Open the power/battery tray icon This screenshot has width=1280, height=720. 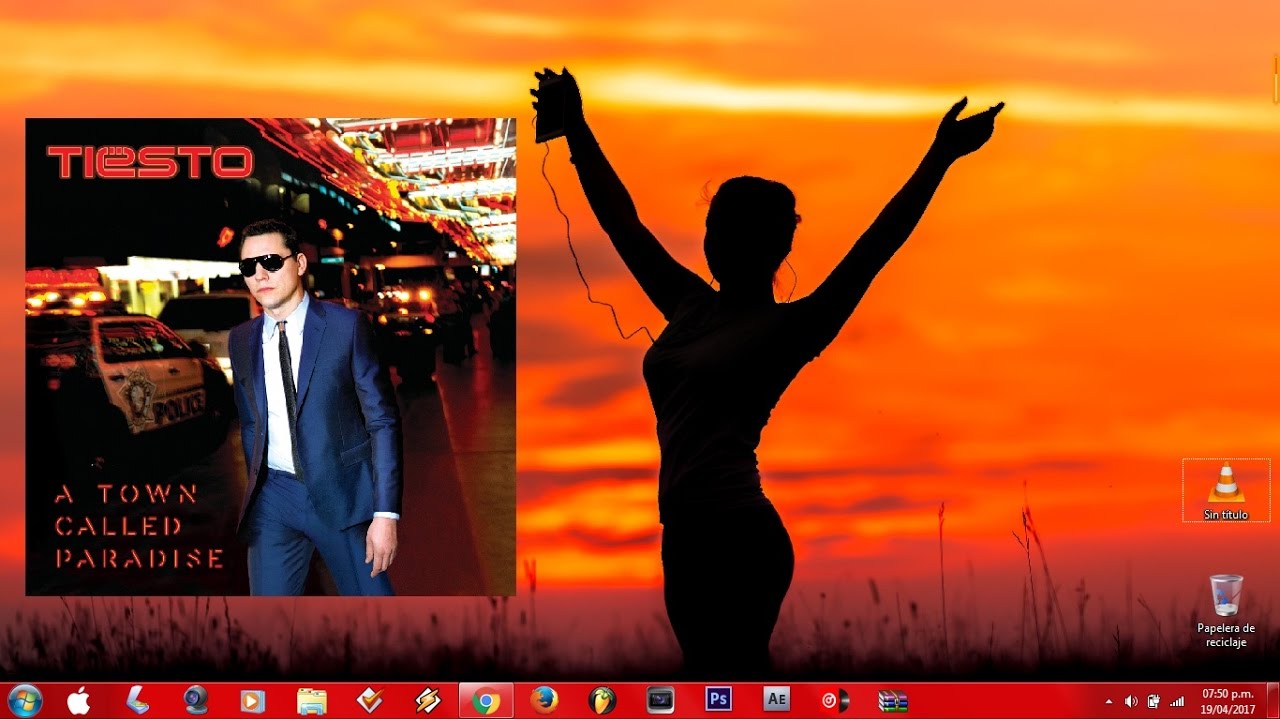[x=1154, y=701]
